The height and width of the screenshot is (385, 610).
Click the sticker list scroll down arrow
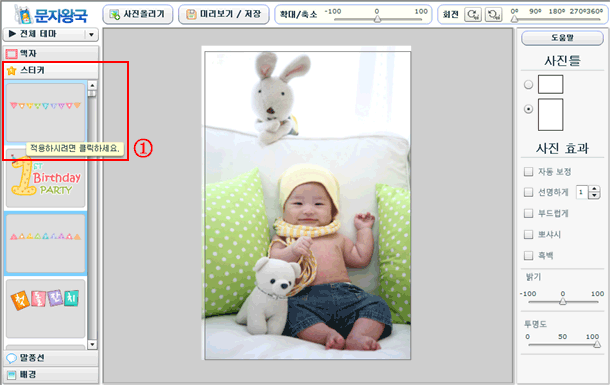click(x=92, y=345)
